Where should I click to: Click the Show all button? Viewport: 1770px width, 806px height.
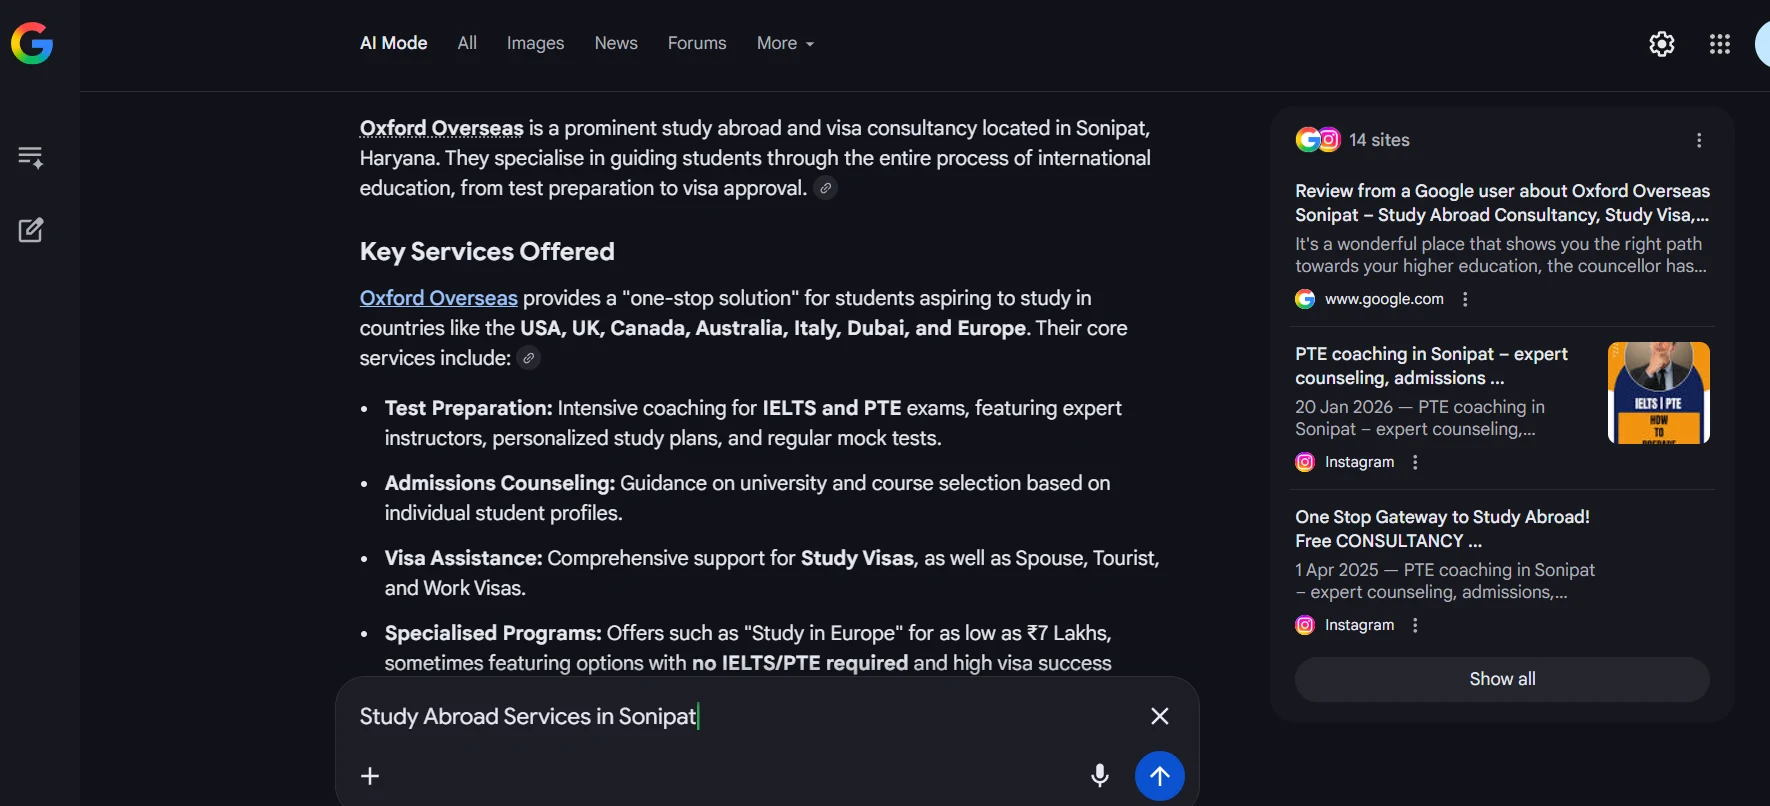coord(1502,679)
